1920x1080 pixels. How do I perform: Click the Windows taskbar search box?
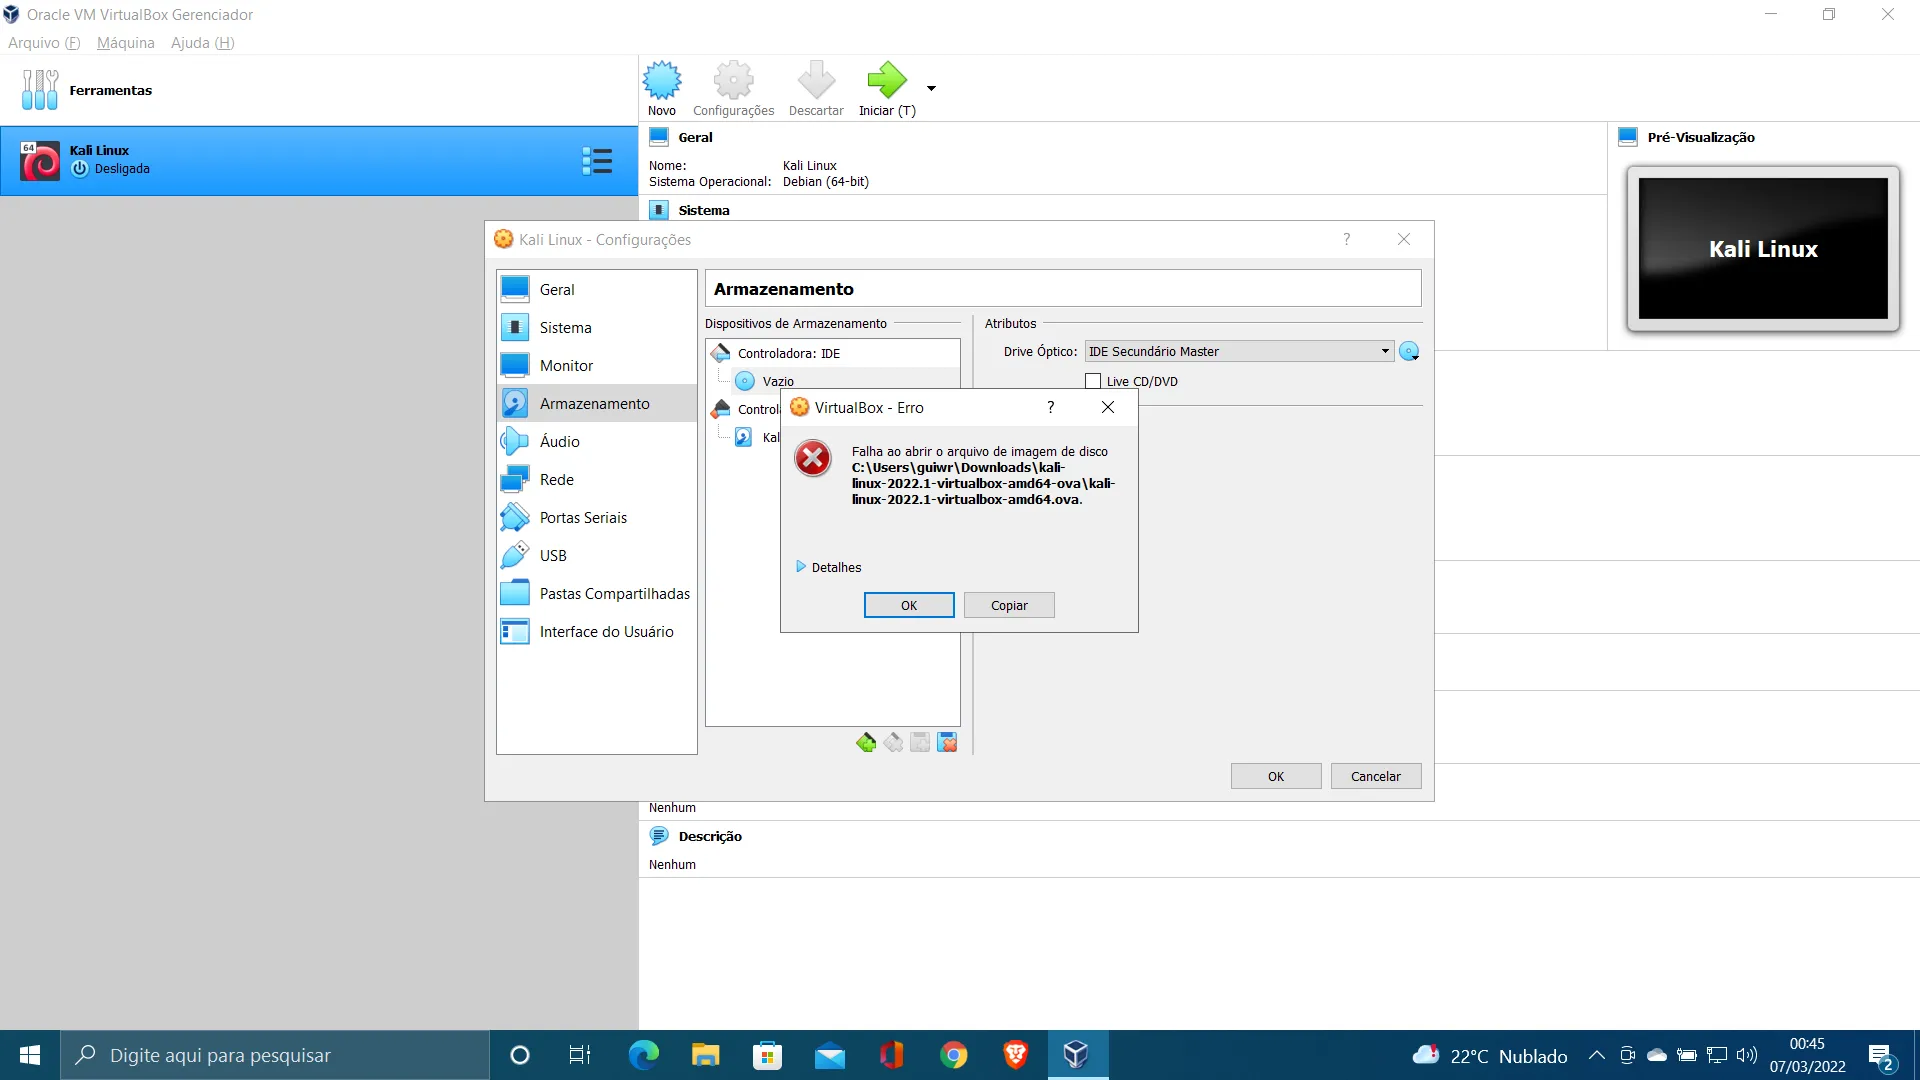[x=275, y=1055]
